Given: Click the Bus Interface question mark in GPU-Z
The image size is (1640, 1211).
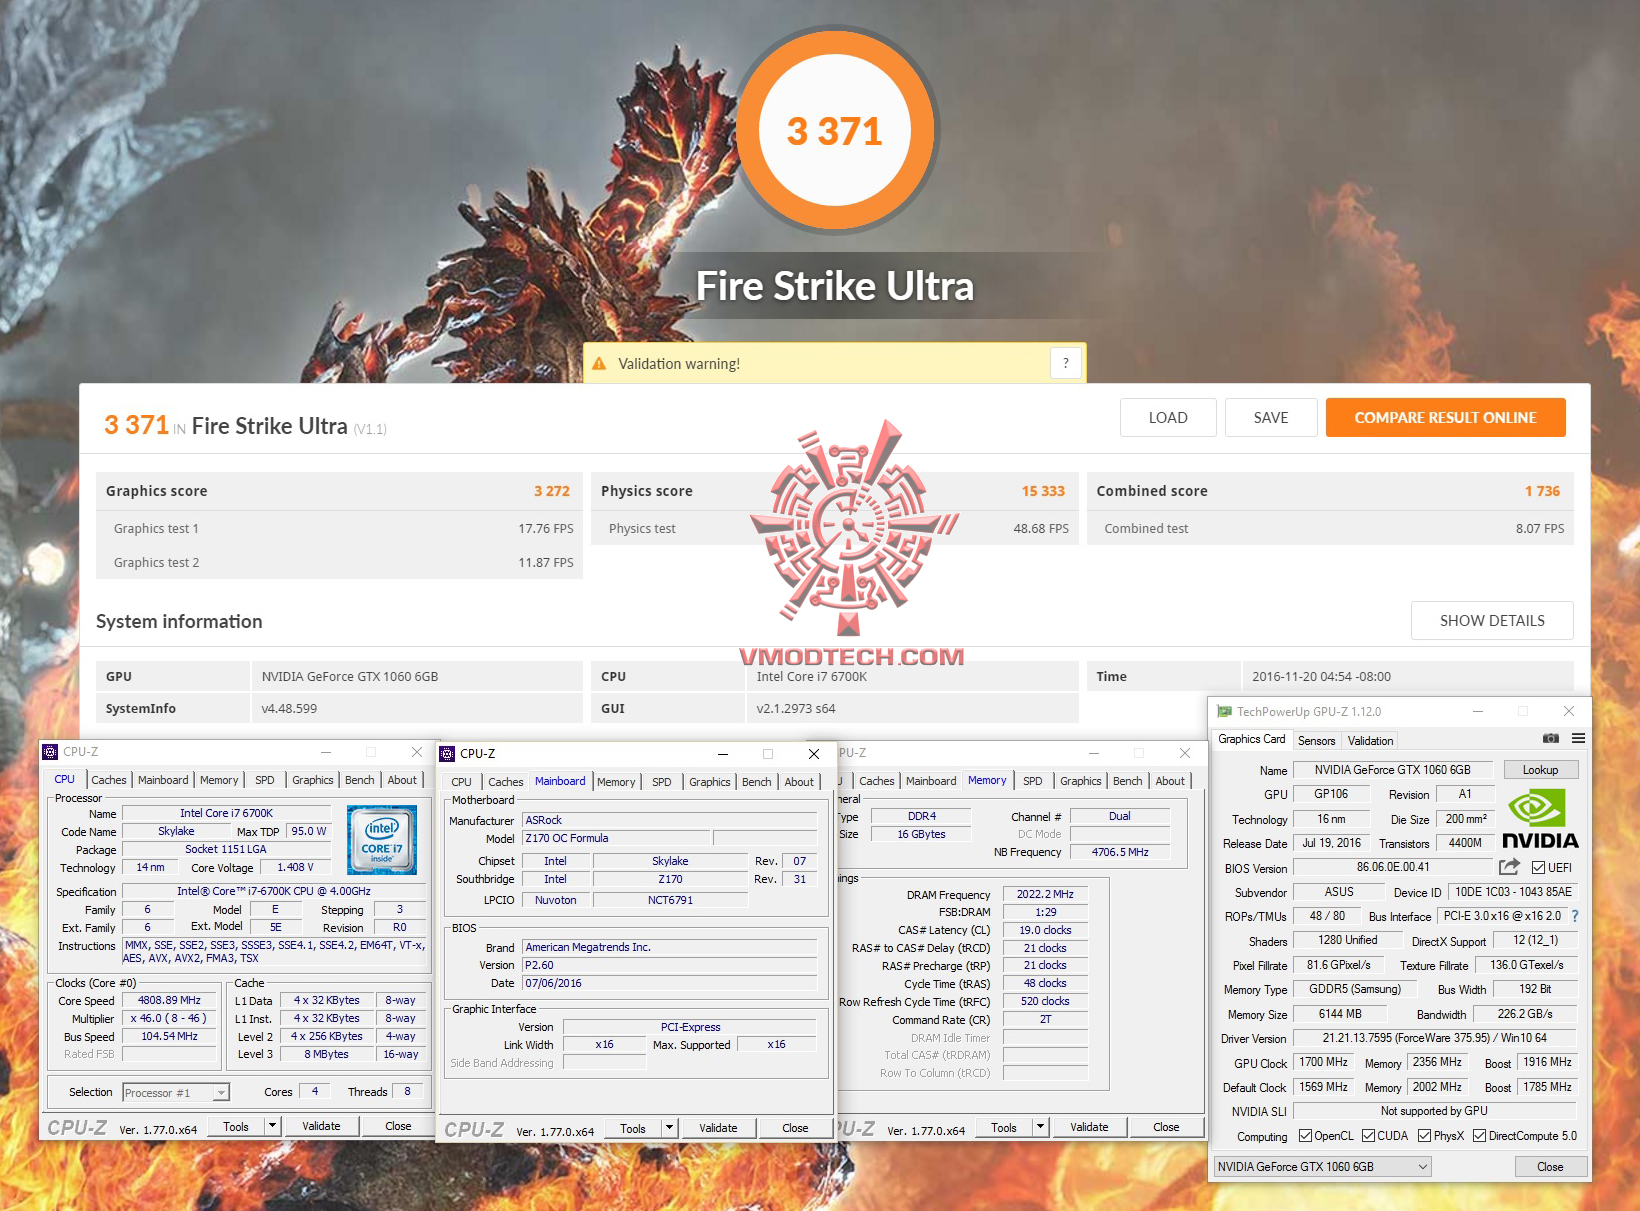Looking at the screenshot, I should (x=1575, y=916).
